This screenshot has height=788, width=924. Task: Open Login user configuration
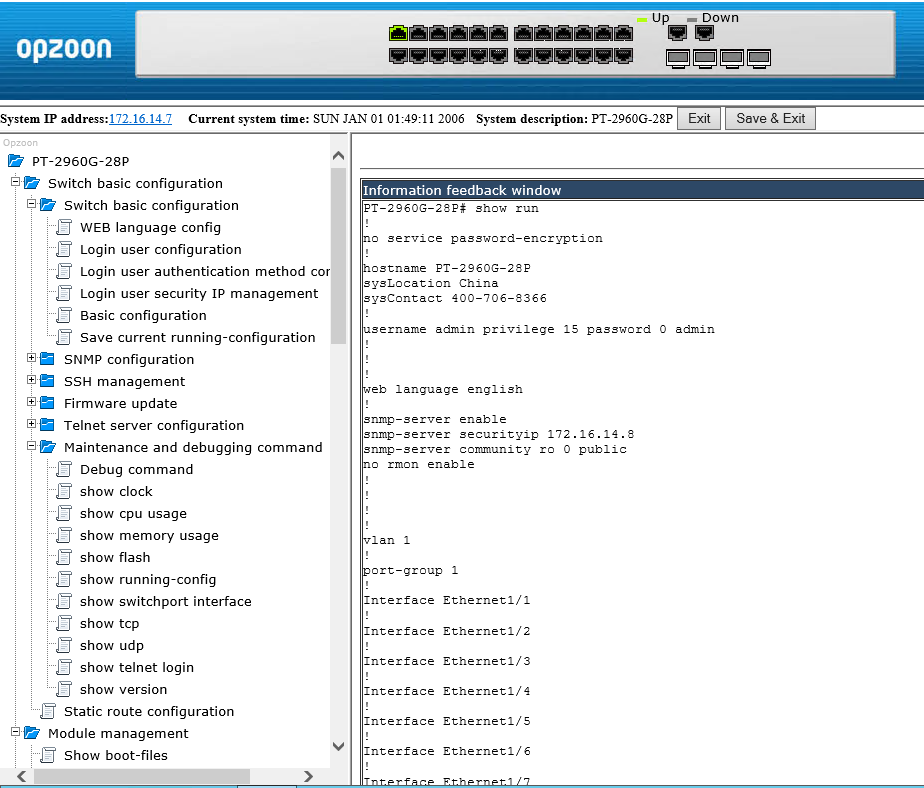[x=161, y=249]
